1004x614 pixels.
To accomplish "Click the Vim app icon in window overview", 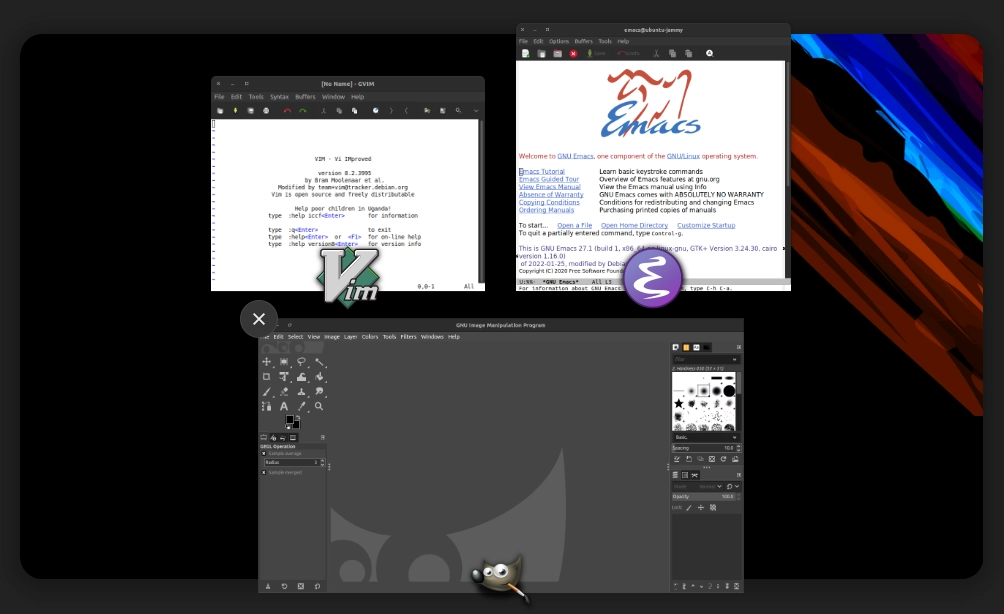I will [x=348, y=278].
